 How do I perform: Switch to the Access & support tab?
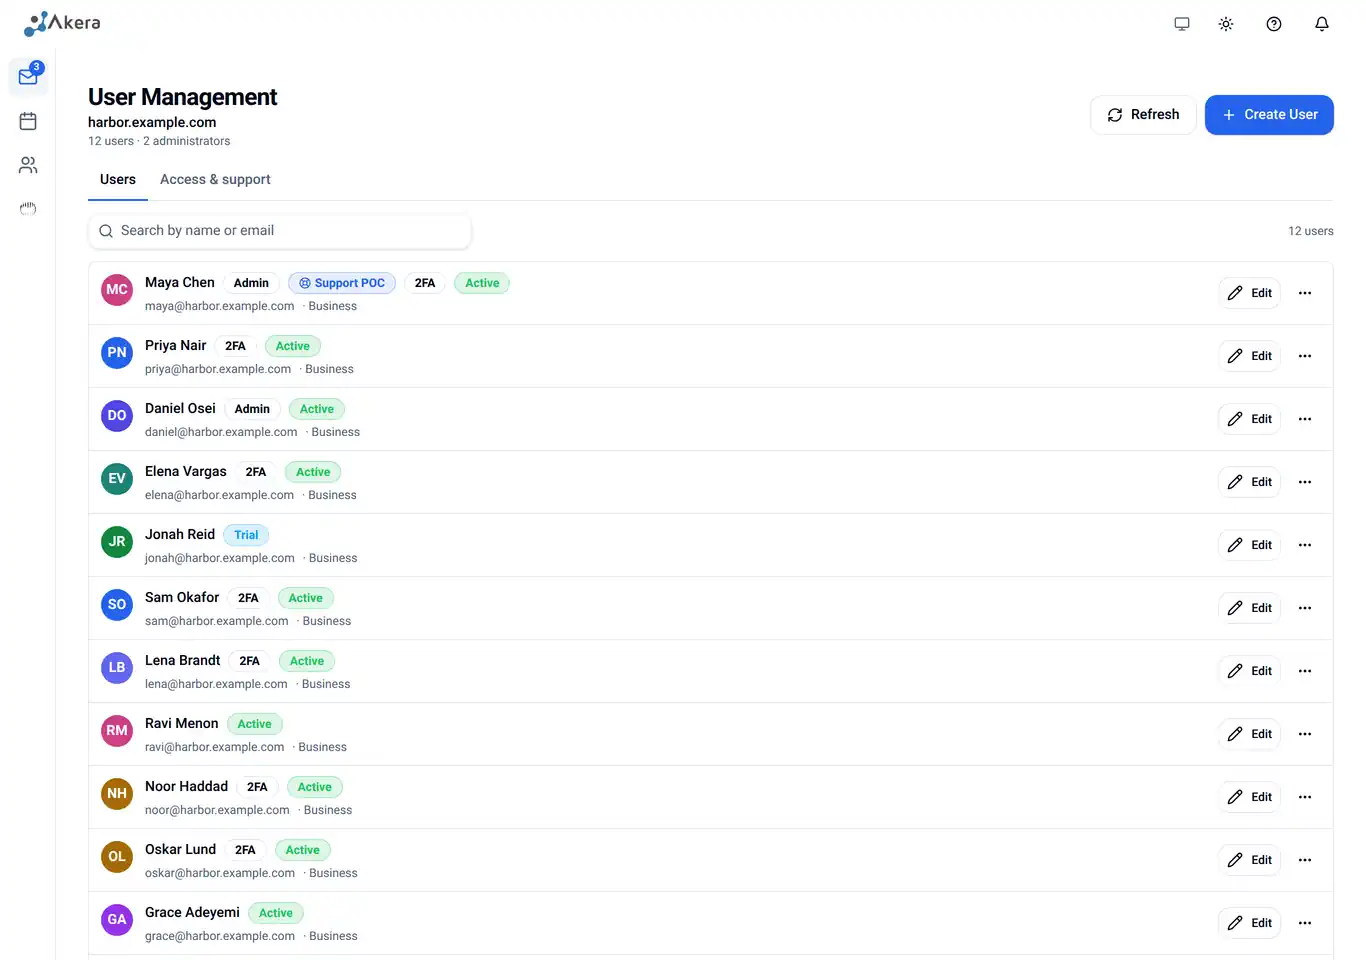(215, 180)
